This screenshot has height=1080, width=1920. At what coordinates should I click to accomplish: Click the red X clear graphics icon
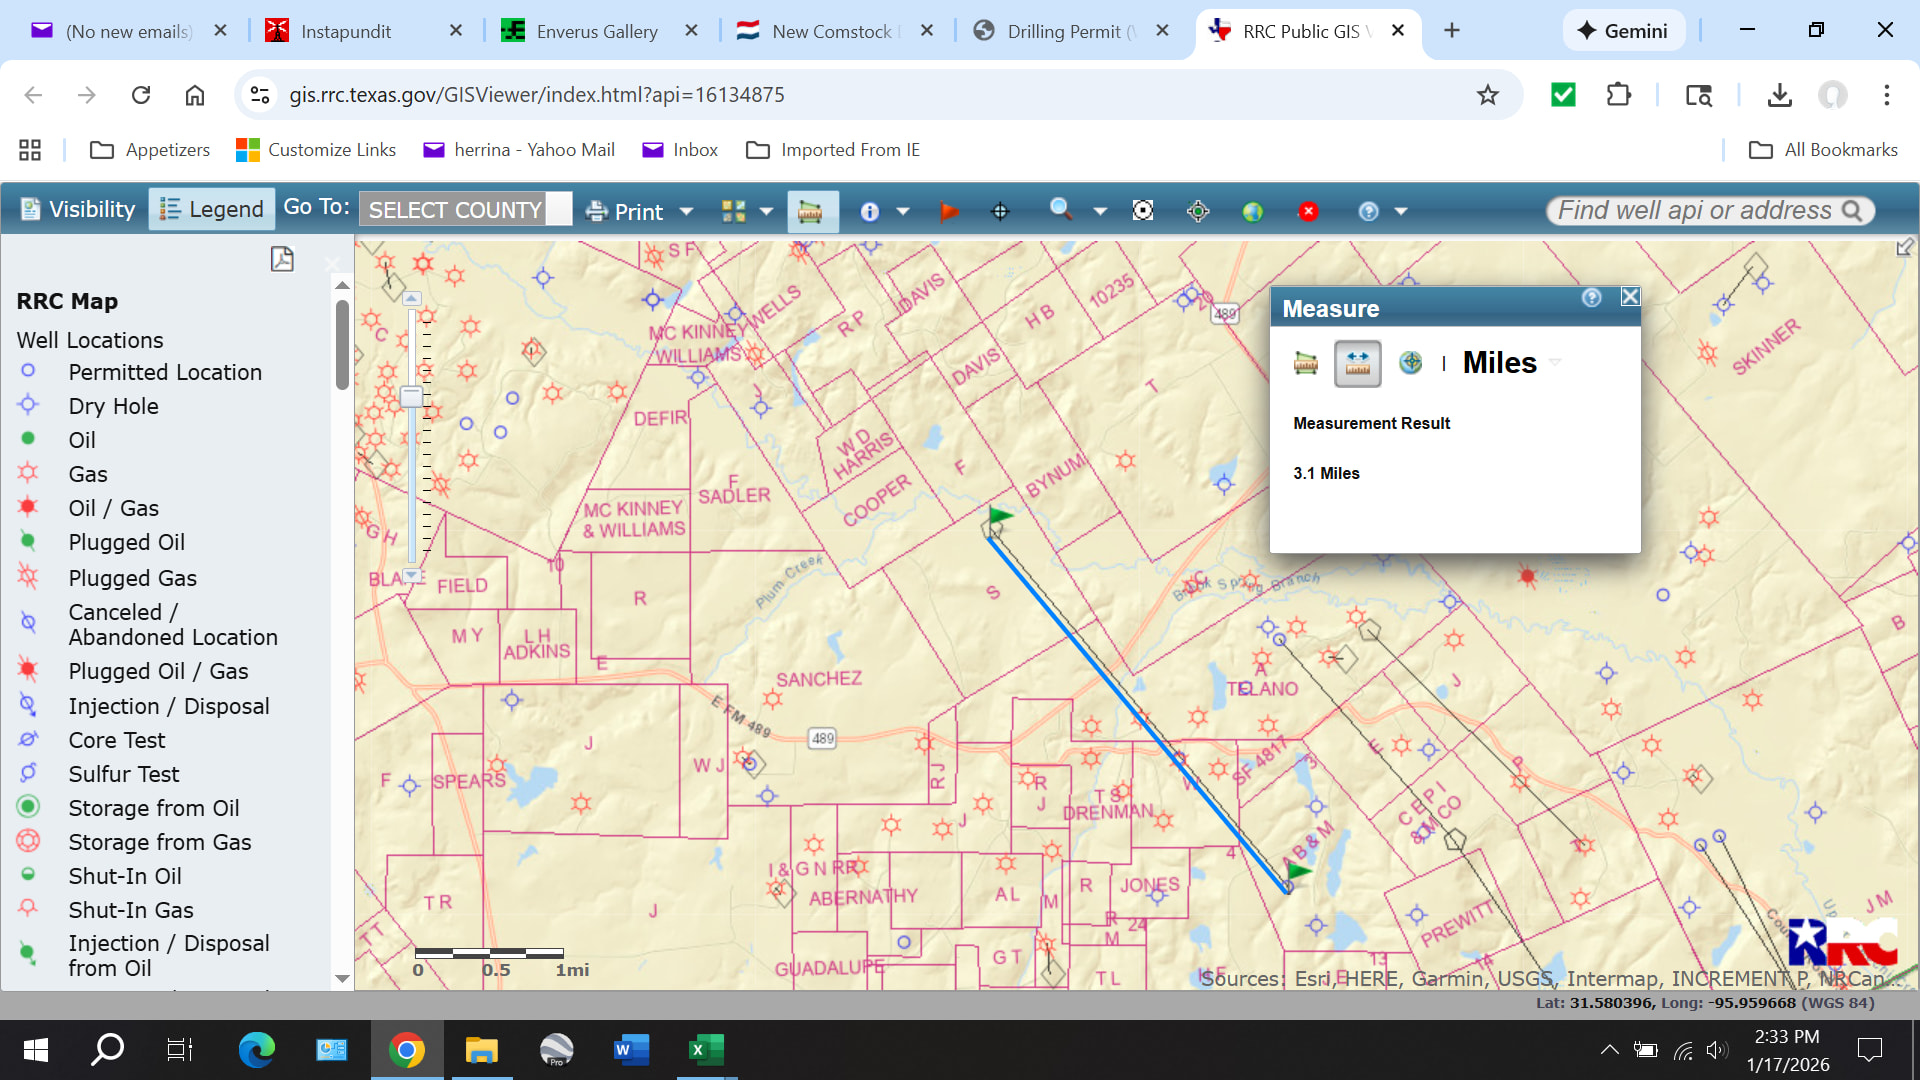point(1308,211)
